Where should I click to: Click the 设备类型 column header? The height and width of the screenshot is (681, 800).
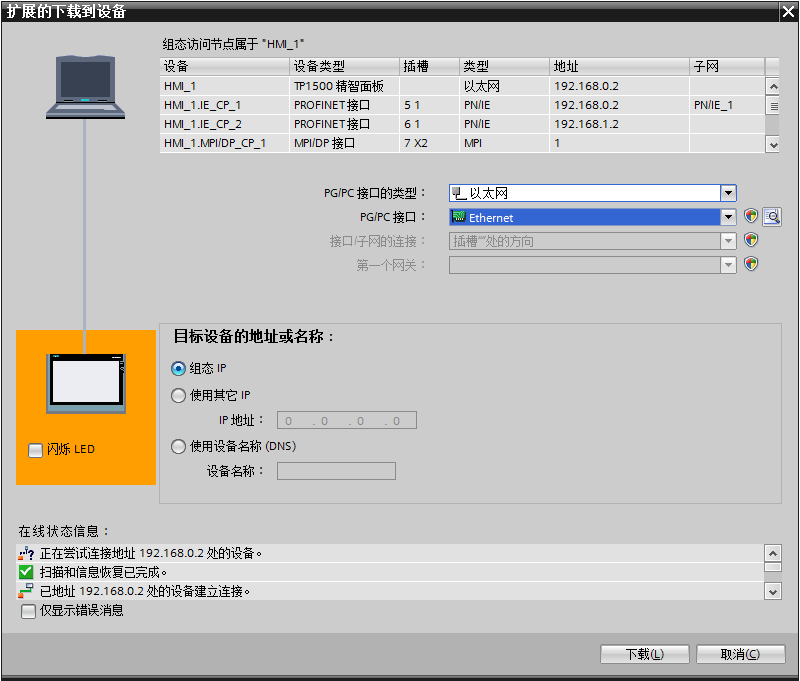point(344,66)
